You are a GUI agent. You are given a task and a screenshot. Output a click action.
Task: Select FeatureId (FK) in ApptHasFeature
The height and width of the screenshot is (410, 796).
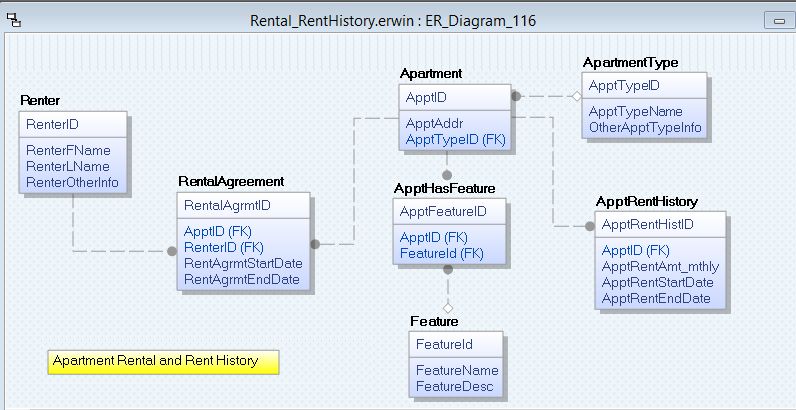click(x=441, y=254)
